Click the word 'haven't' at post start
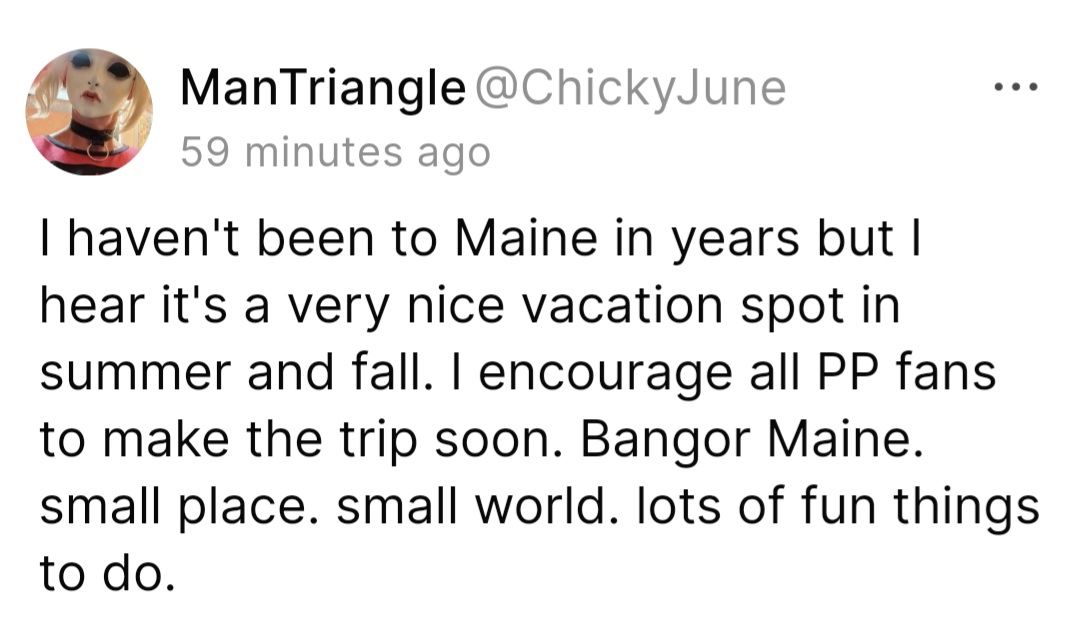 [154, 239]
